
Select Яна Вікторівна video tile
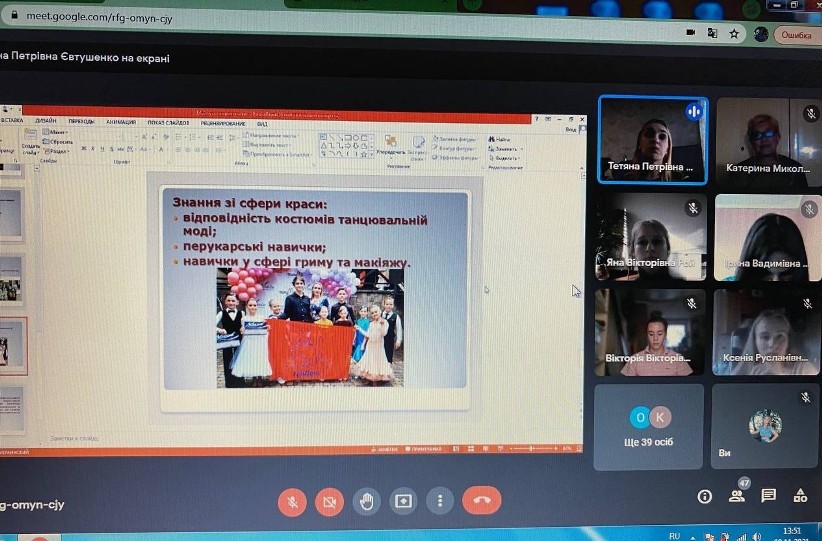pos(651,236)
